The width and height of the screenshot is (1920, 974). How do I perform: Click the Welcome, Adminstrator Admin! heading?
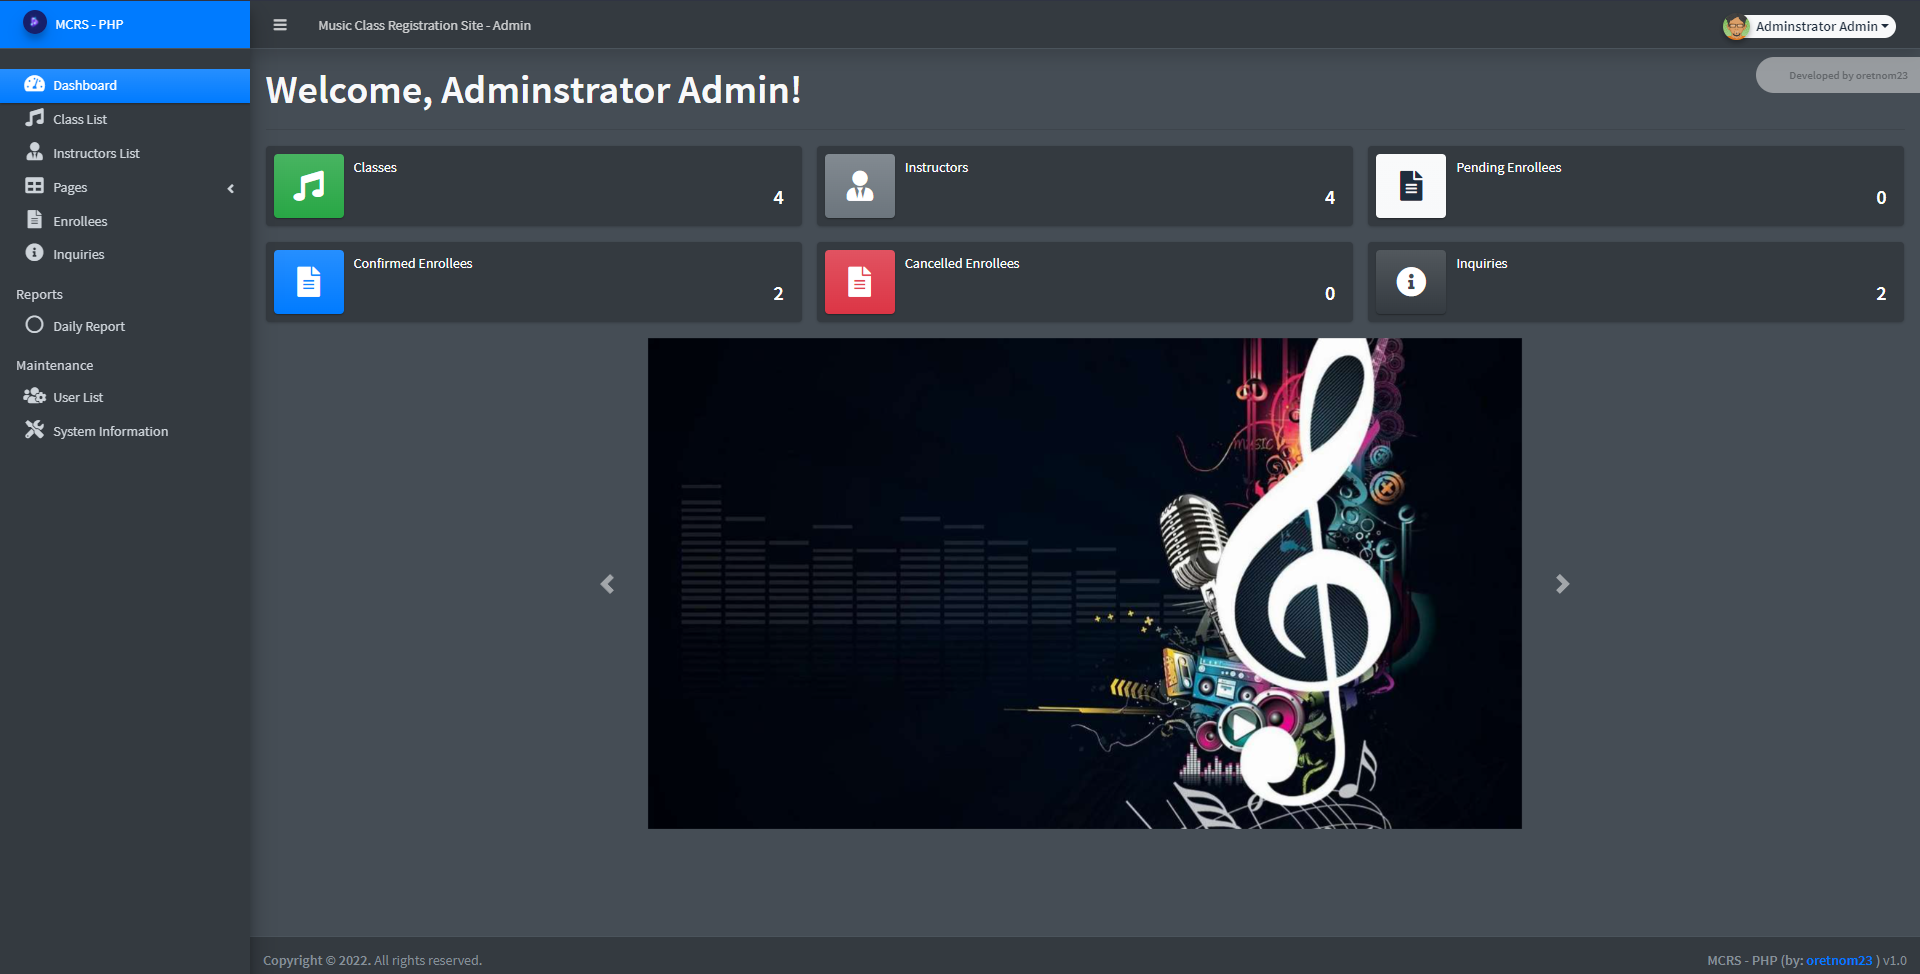533,90
